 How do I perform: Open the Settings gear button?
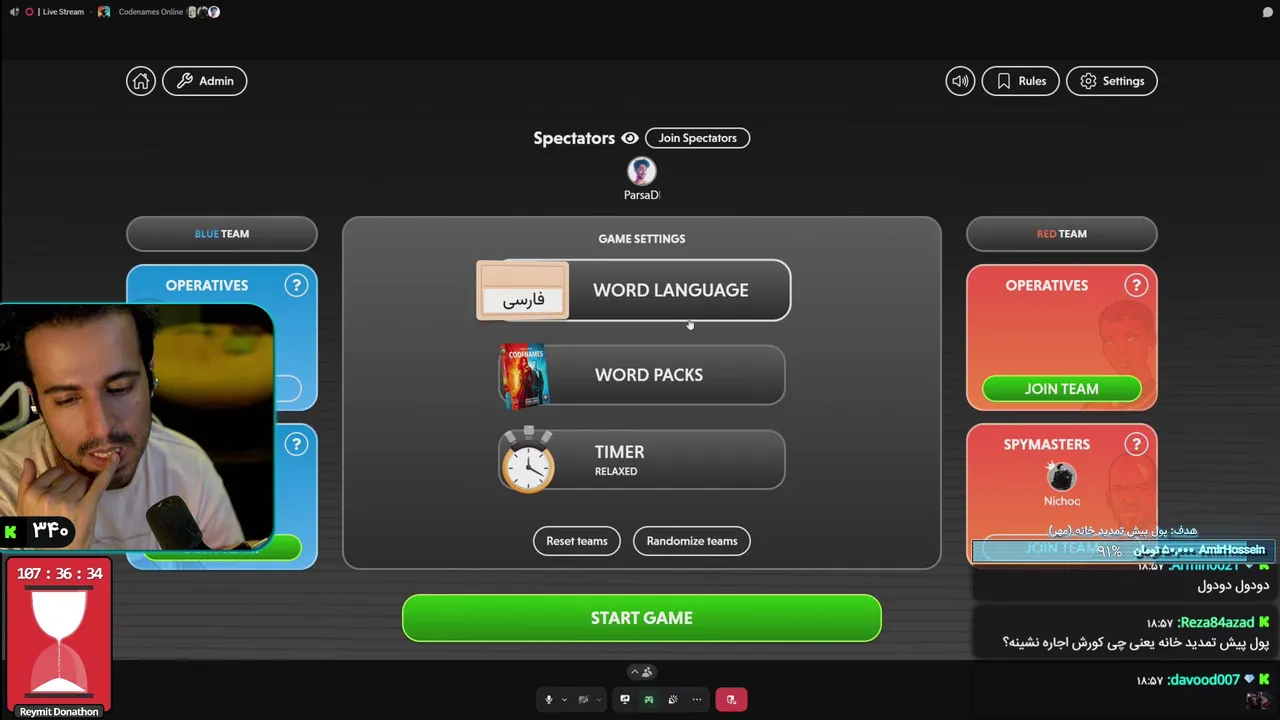[x=1112, y=81]
